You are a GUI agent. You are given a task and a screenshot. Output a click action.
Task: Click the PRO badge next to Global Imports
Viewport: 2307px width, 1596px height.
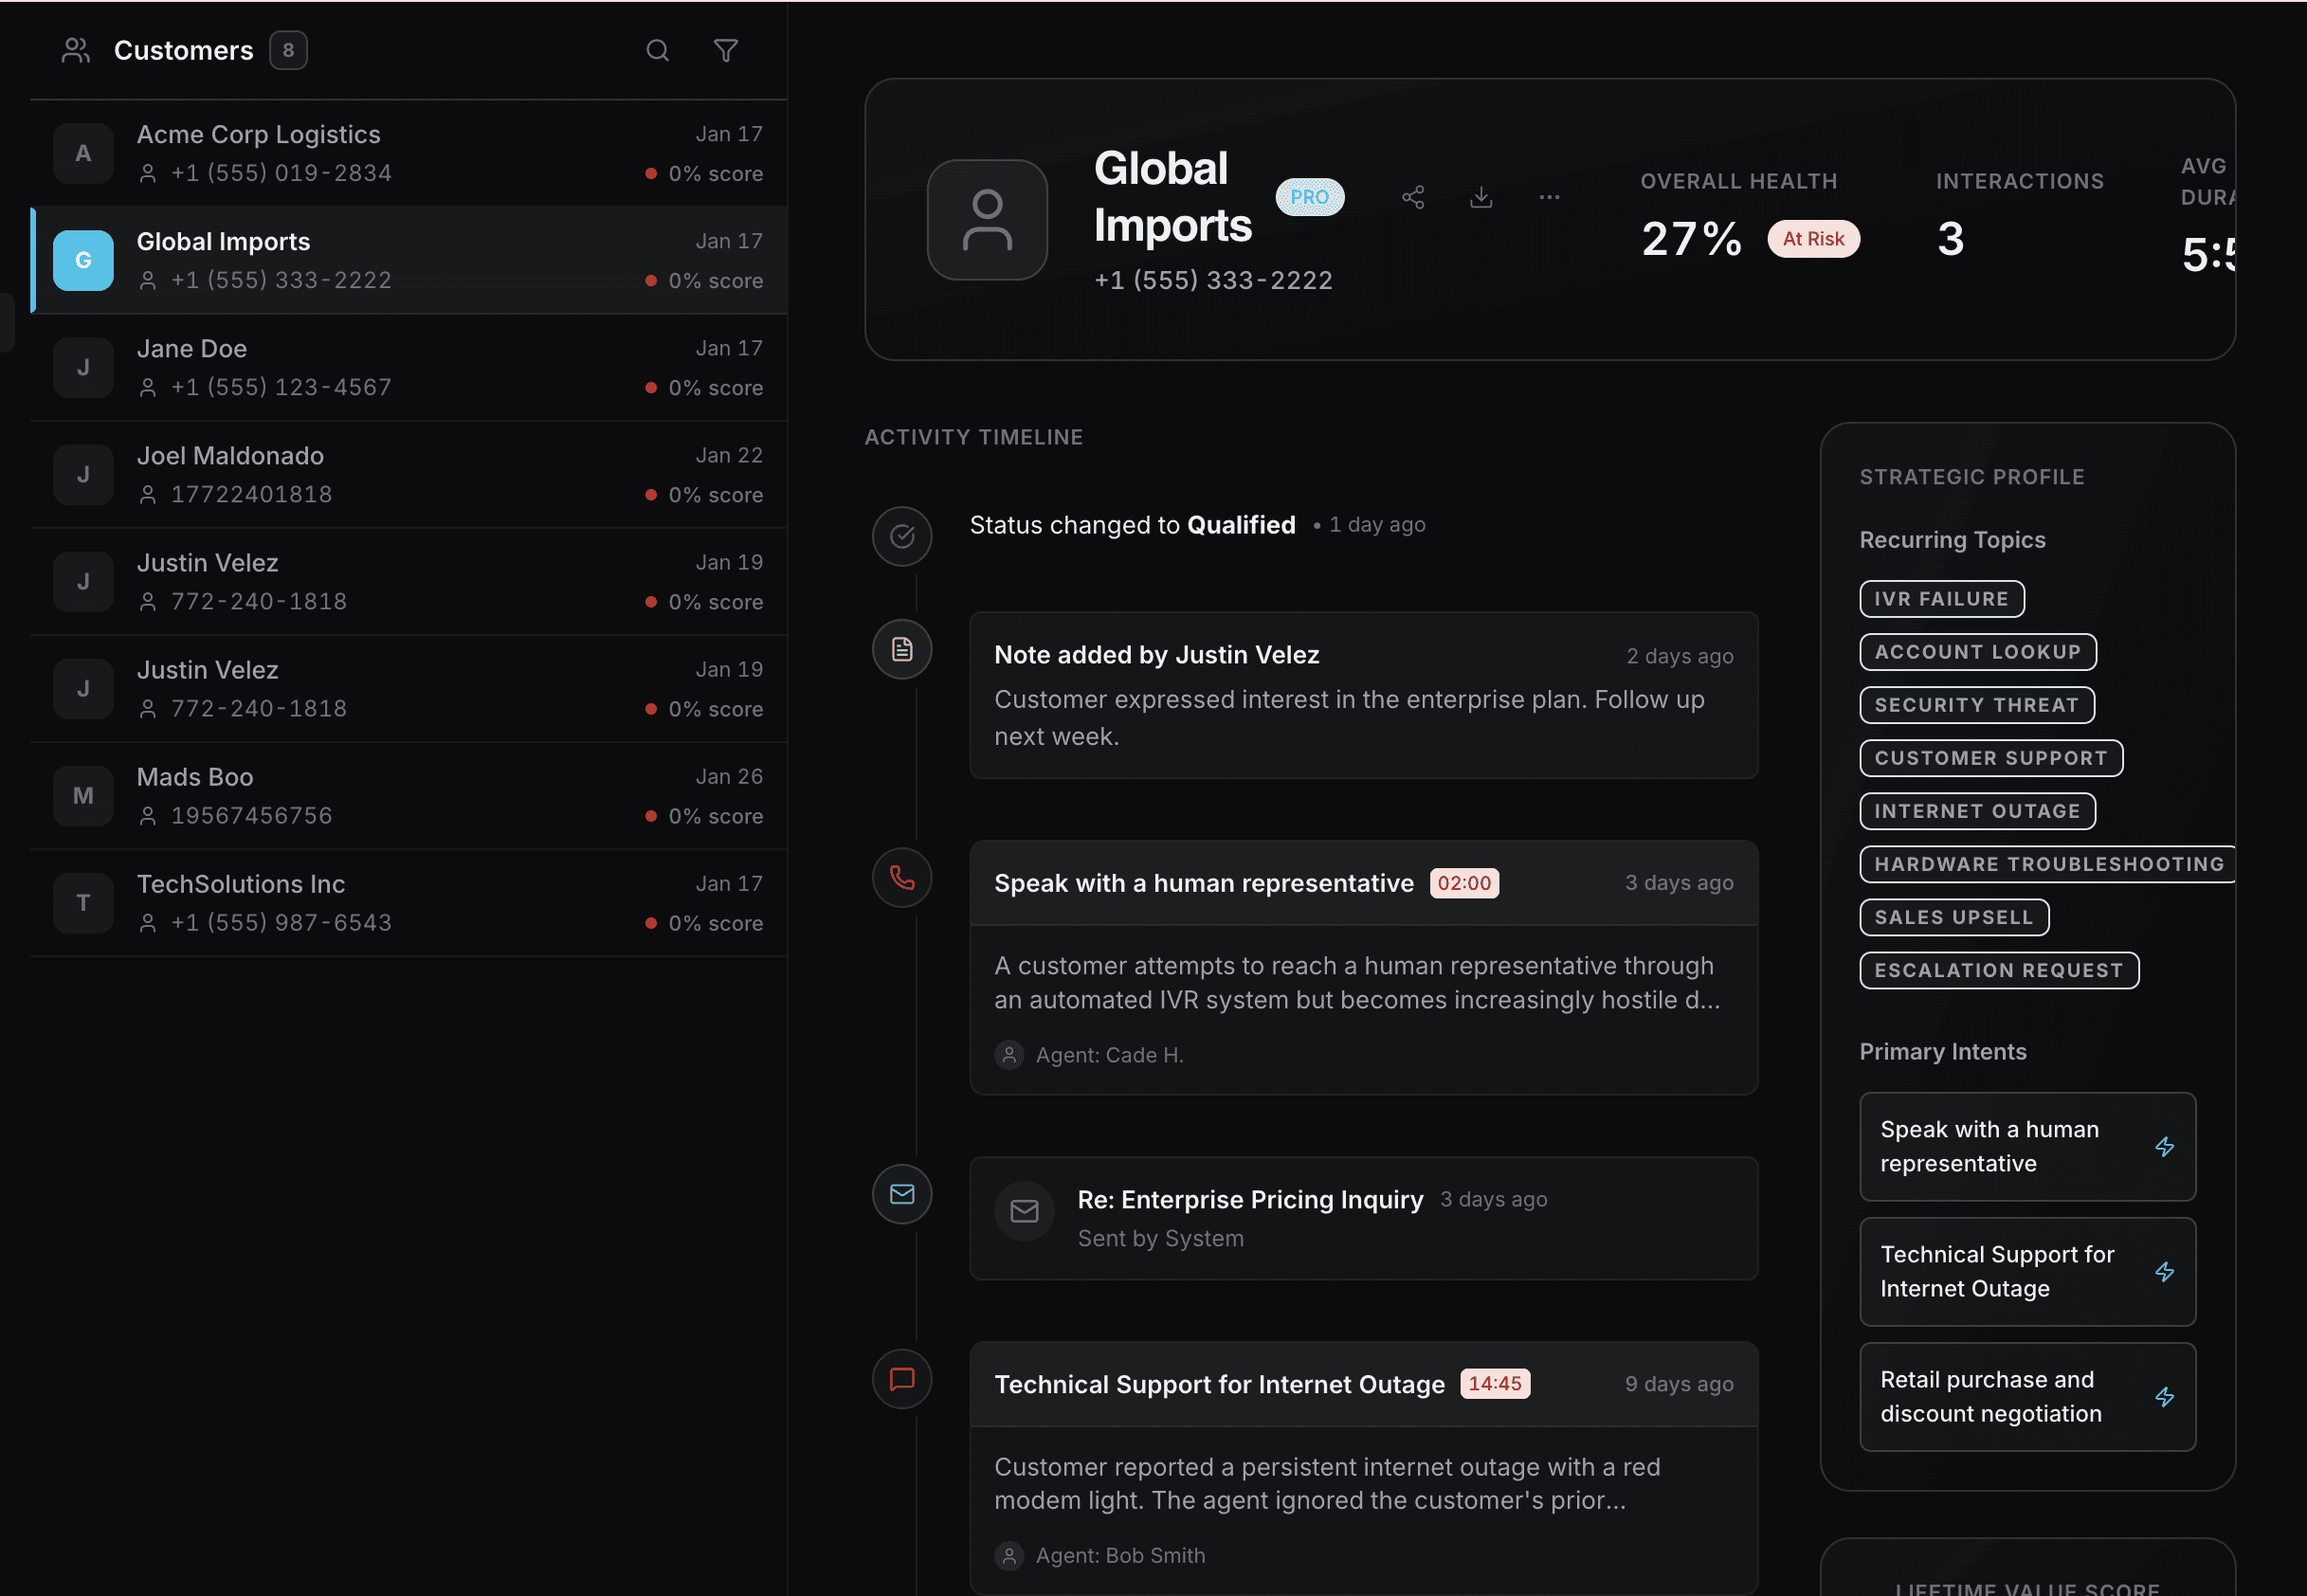(1309, 197)
